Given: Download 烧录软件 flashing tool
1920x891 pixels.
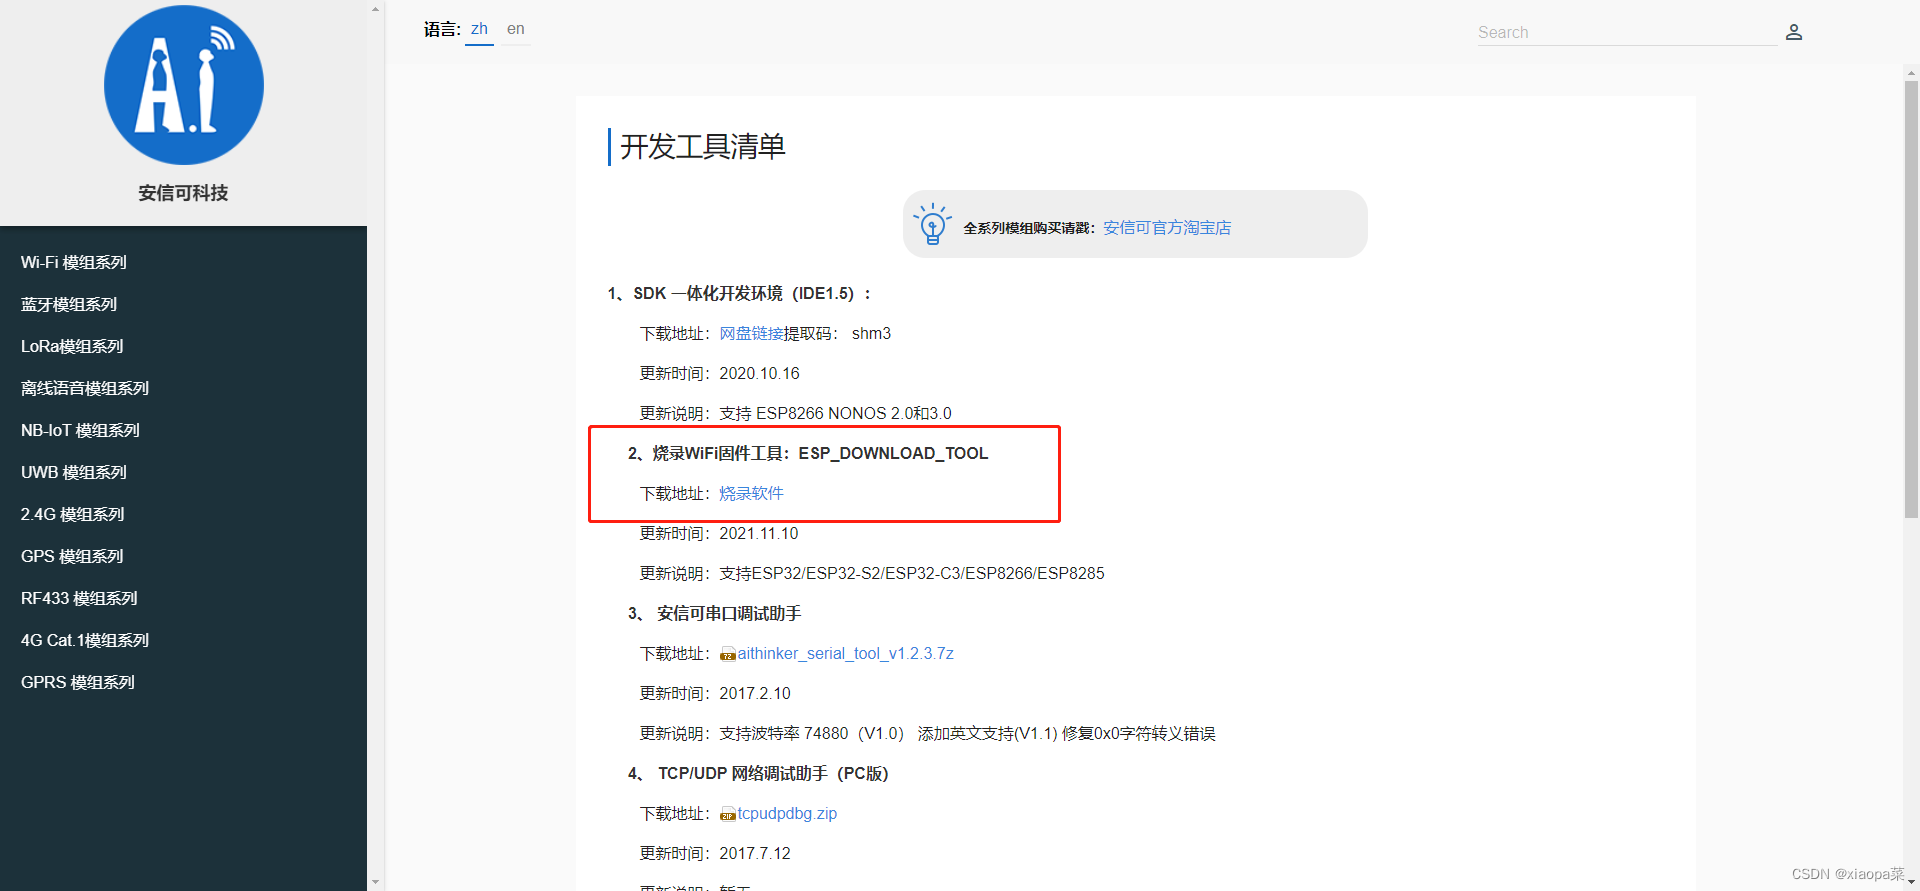Looking at the screenshot, I should (x=751, y=493).
